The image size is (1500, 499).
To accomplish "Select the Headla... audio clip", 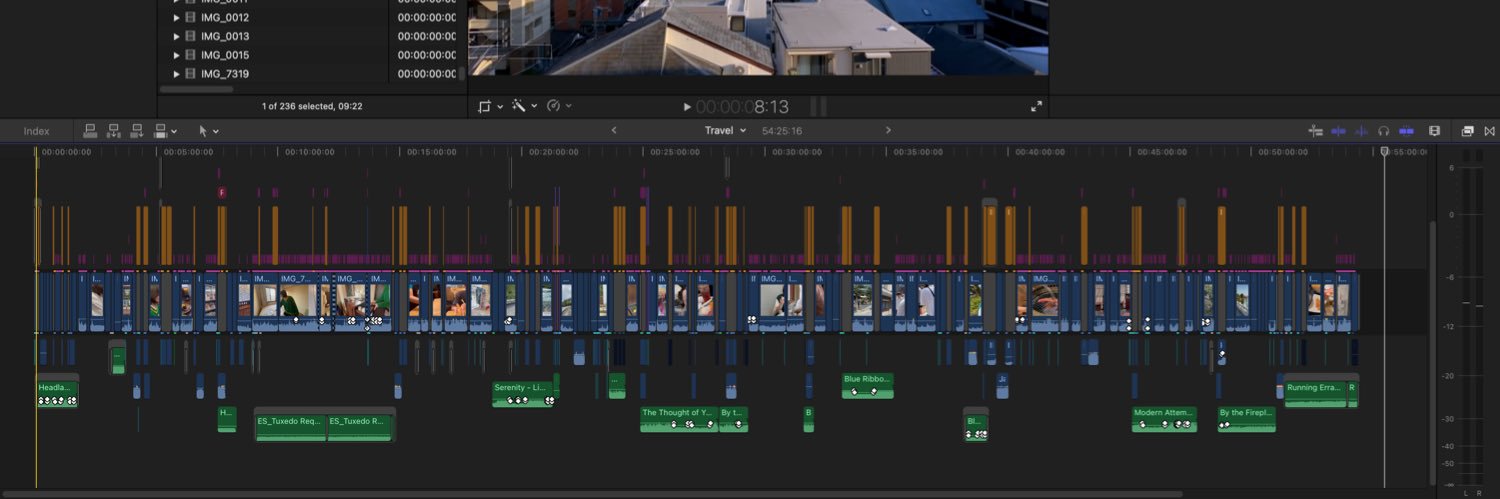I will click(x=57, y=393).
